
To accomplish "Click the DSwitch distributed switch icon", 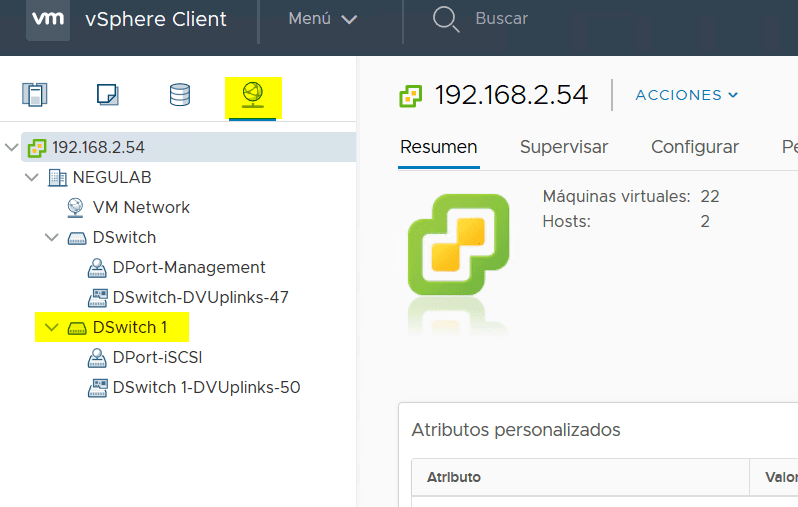I will pos(77,238).
